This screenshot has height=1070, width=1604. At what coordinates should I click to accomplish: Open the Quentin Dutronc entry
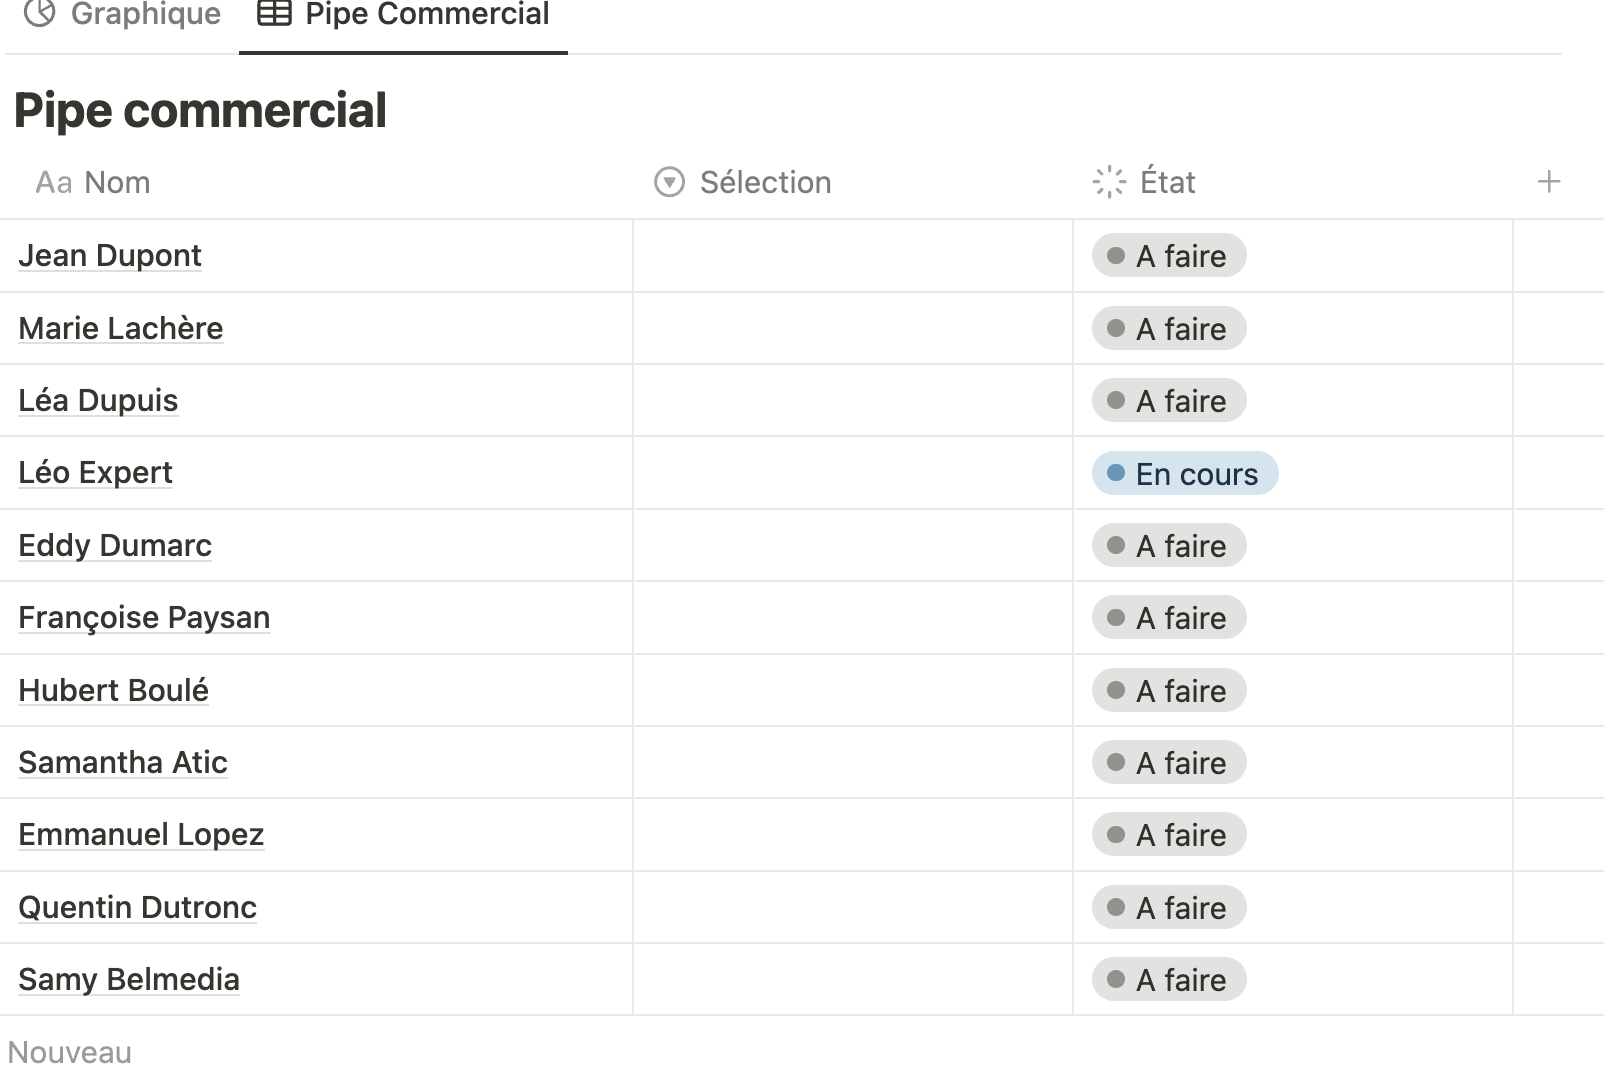click(137, 907)
